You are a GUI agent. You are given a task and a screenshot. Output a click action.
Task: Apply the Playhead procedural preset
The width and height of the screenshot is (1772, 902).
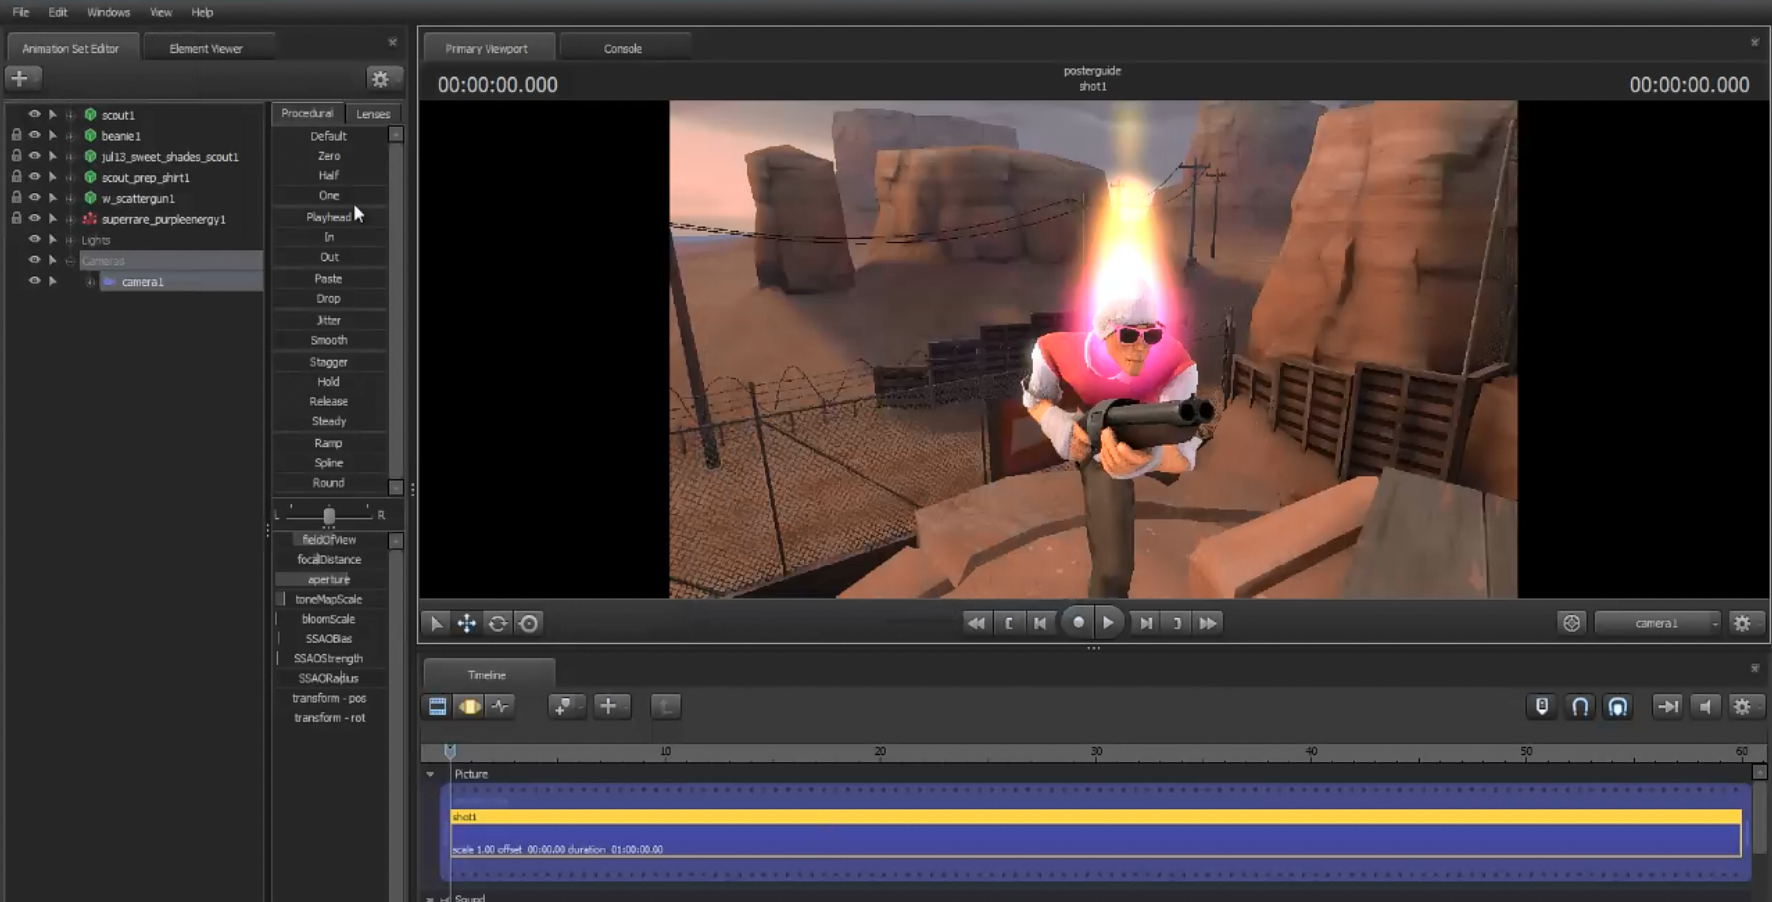click(329, 217)
